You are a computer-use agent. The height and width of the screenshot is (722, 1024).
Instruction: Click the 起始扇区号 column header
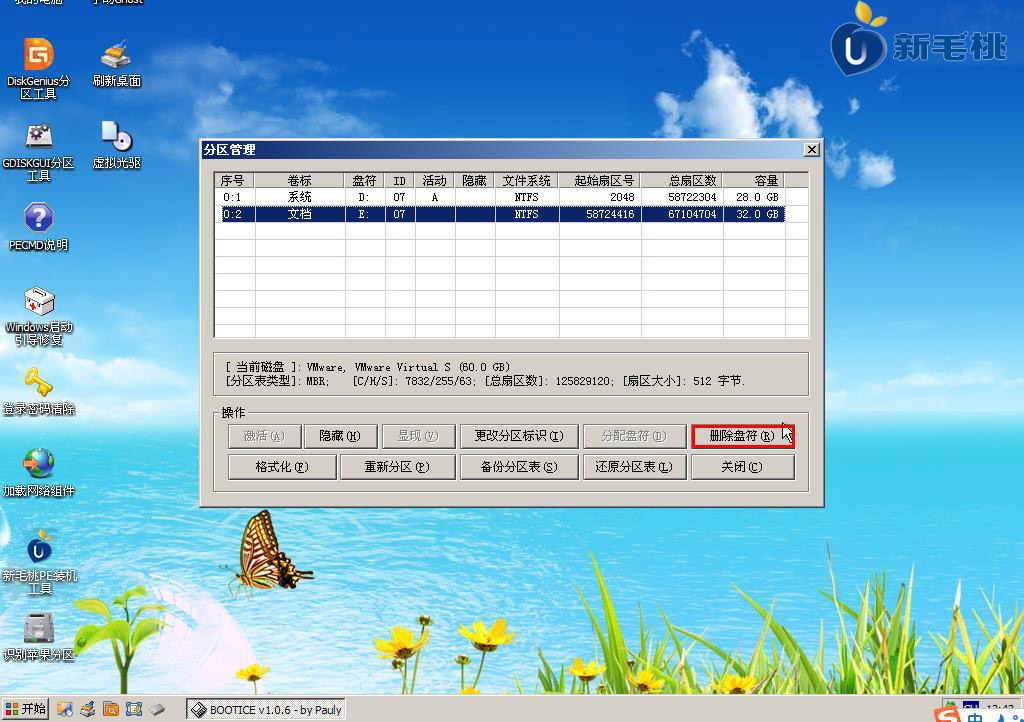pyautogui.click(x=600, y=181)
